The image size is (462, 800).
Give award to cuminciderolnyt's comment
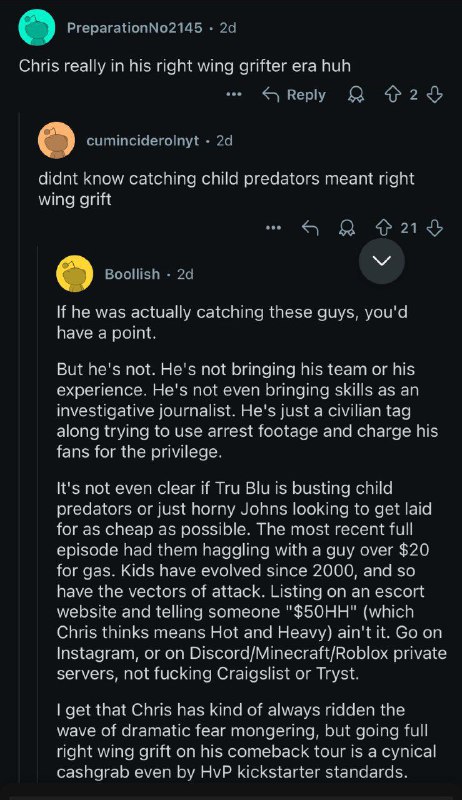pos(347,228)
